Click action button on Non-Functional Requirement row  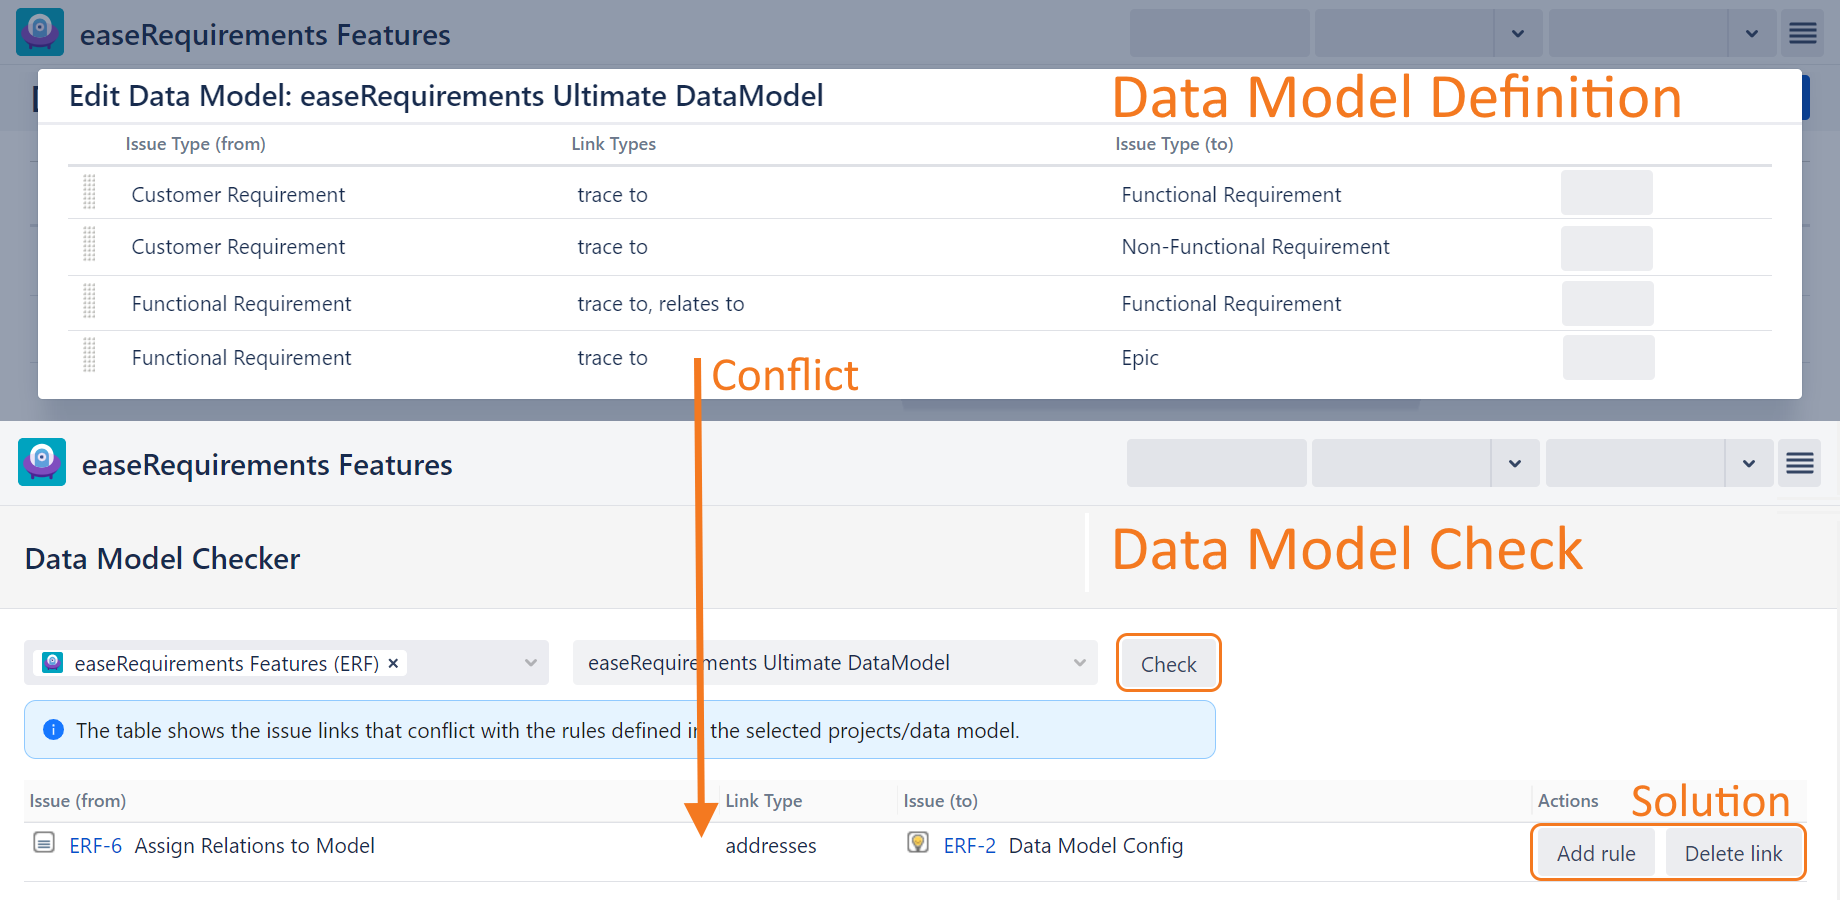coord(1606,248)
